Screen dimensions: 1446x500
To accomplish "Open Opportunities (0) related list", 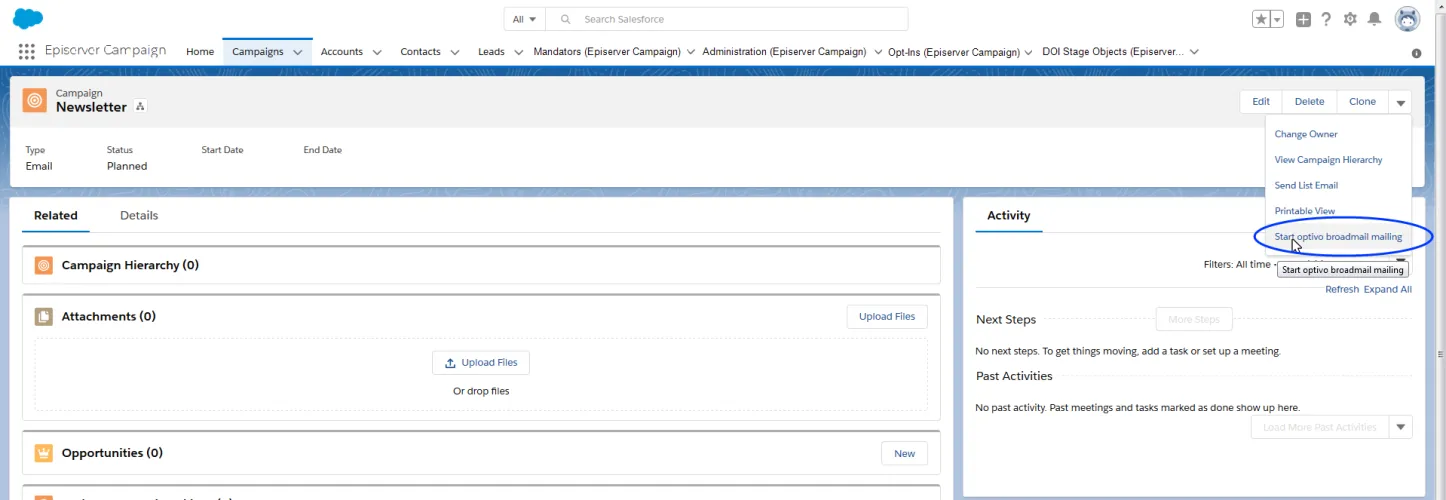I will click(112, 453).
